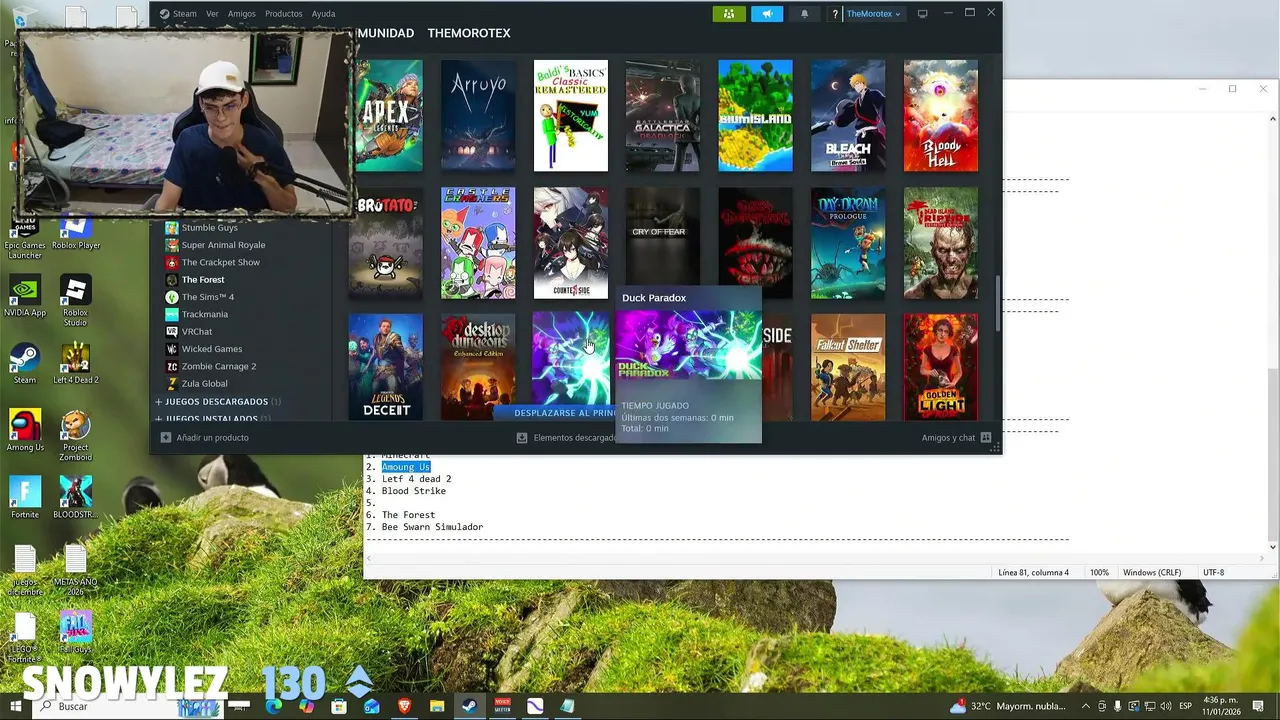Open the Bleach Brave Souls cover
1280x720 pixels.
click(848, 115)
